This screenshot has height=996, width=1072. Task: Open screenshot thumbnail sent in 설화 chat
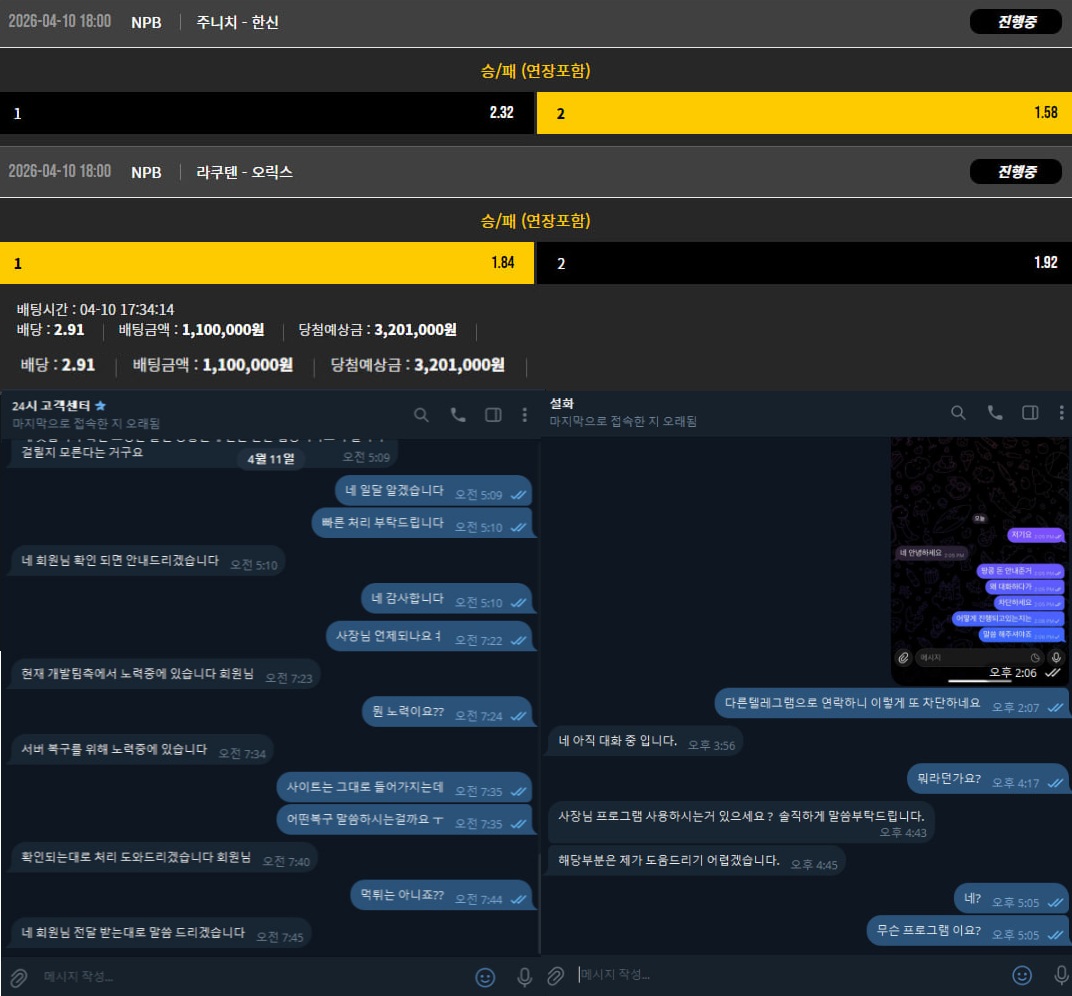click(979, 560)
